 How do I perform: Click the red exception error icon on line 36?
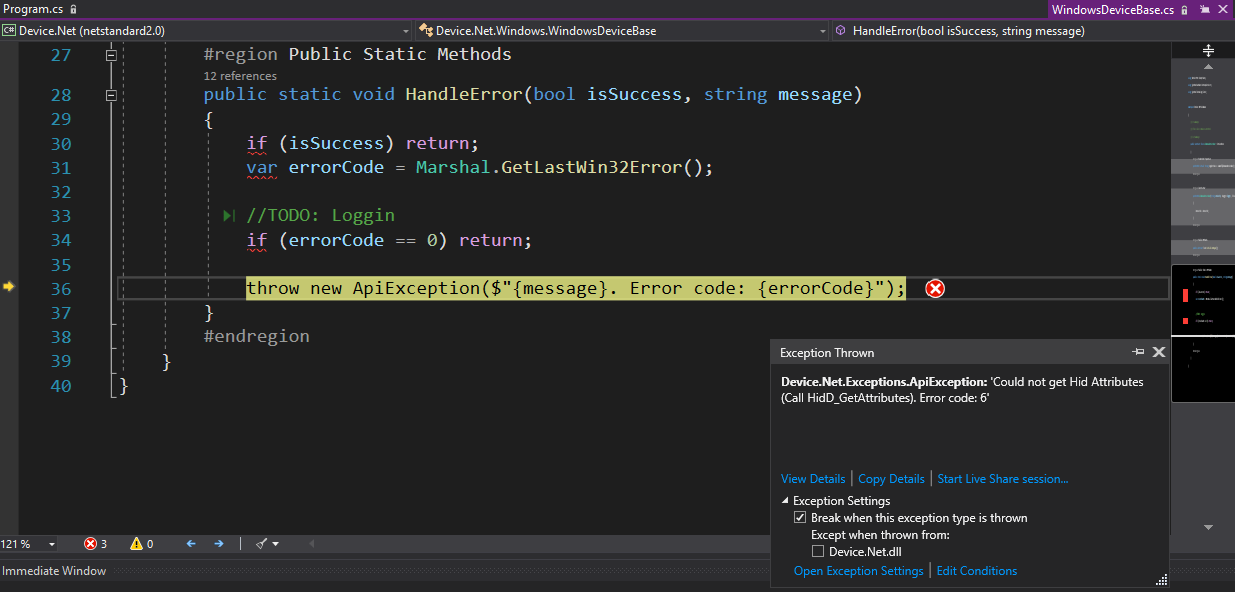pos(935,289)
